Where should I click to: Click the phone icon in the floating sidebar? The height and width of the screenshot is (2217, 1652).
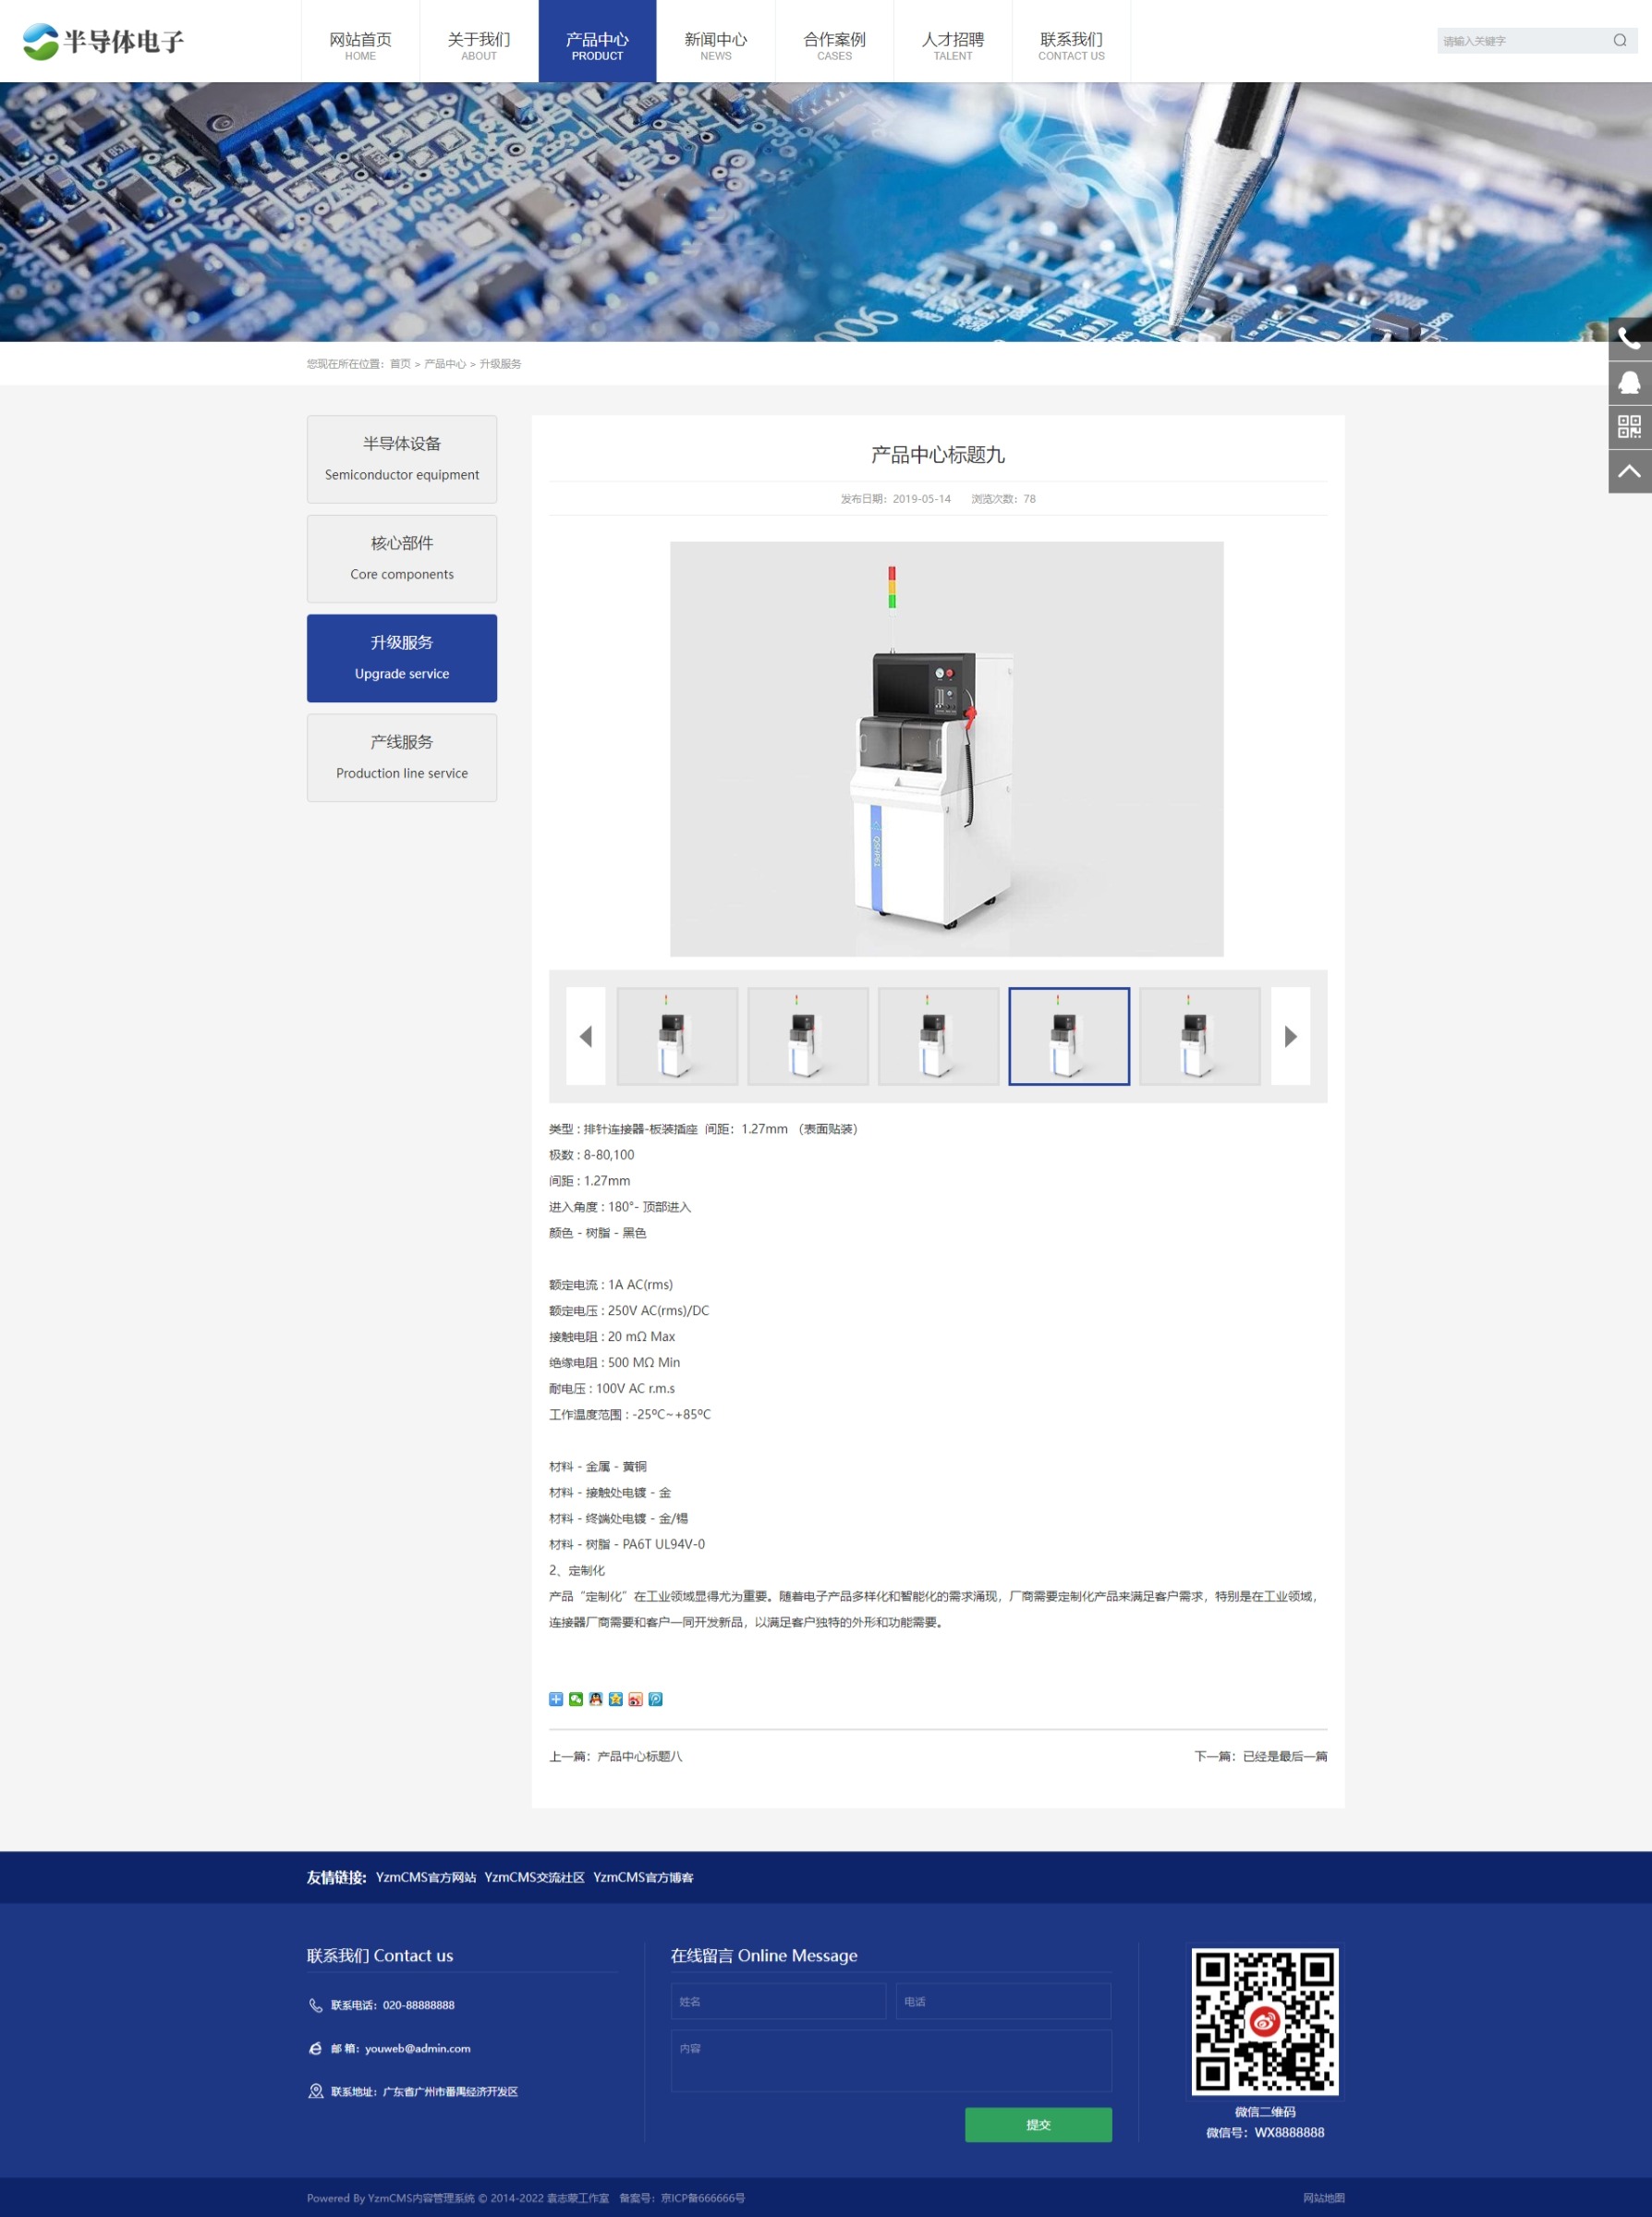[1629, 339]
